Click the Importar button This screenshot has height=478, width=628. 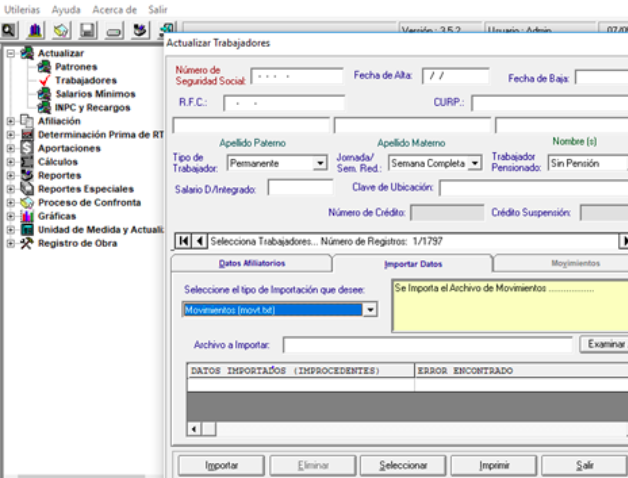[221, 465]
